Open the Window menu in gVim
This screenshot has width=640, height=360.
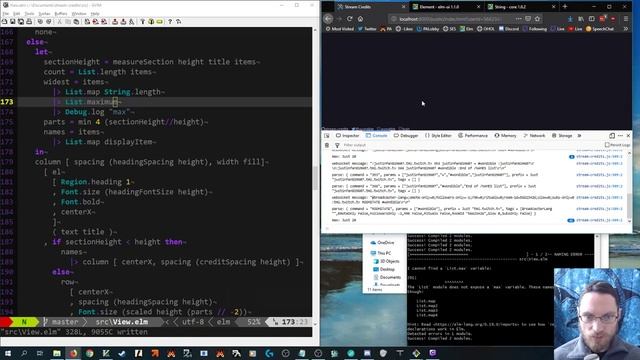click(79, 14)
